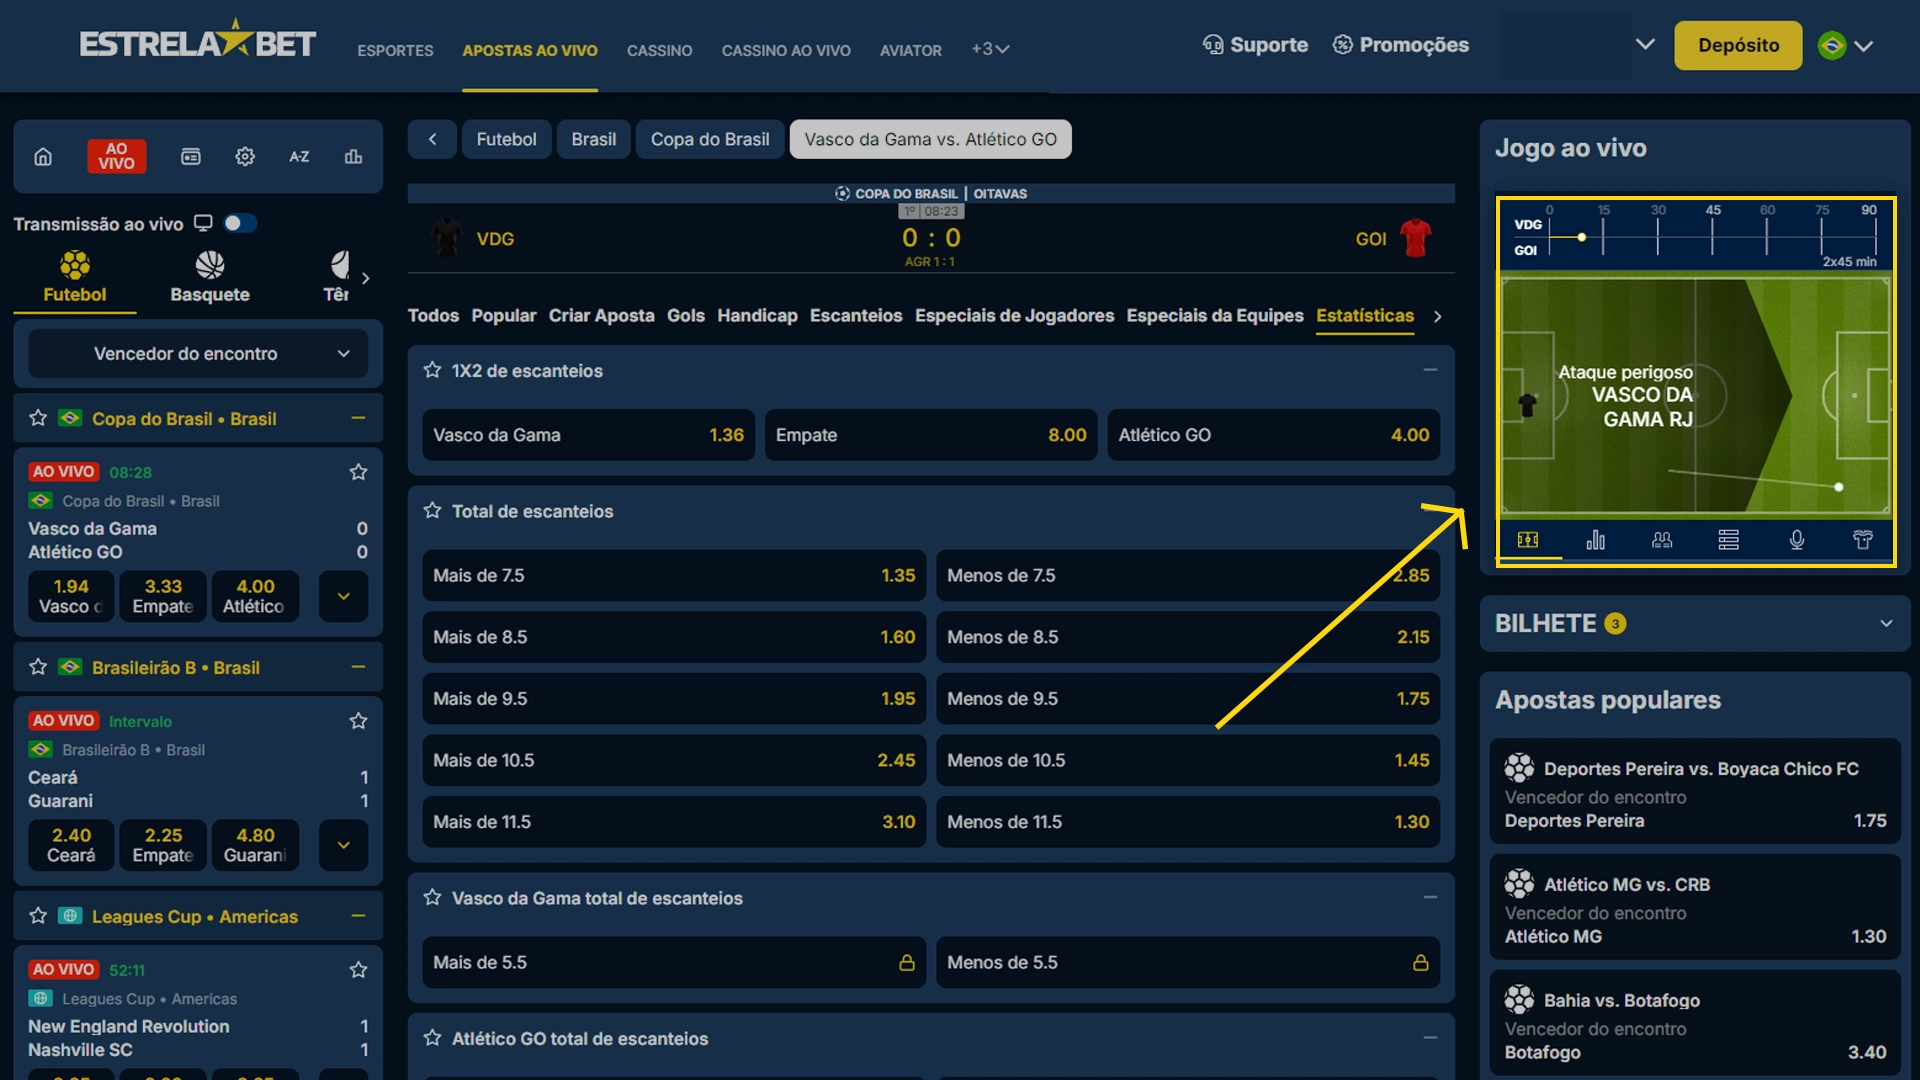The height and width of the screenshot is (1080, 1920).
Task: Star Vasco da Gama total de escanteios market
Action: tap(432, 898)
